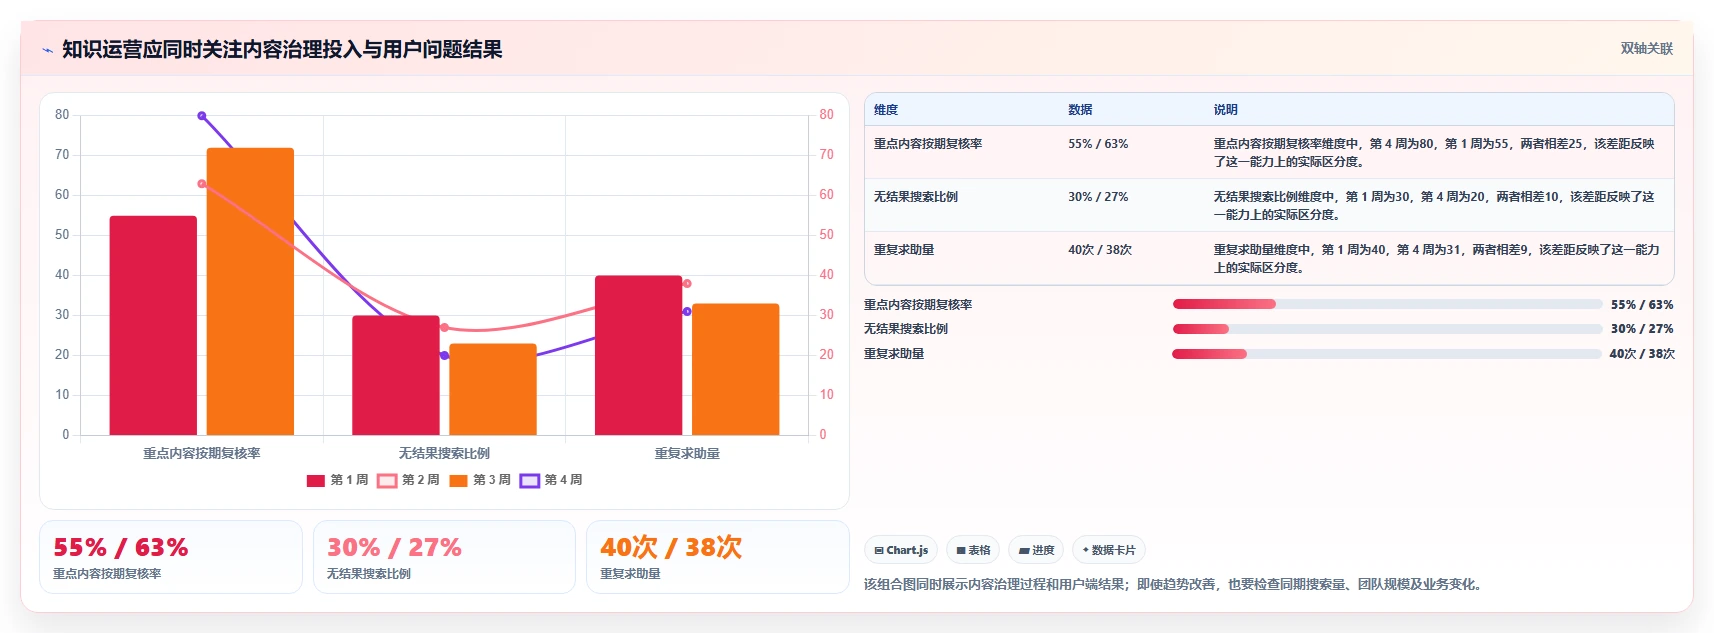Click the 重点内容按期复核率 x-axis label

[x=202, y=454]
